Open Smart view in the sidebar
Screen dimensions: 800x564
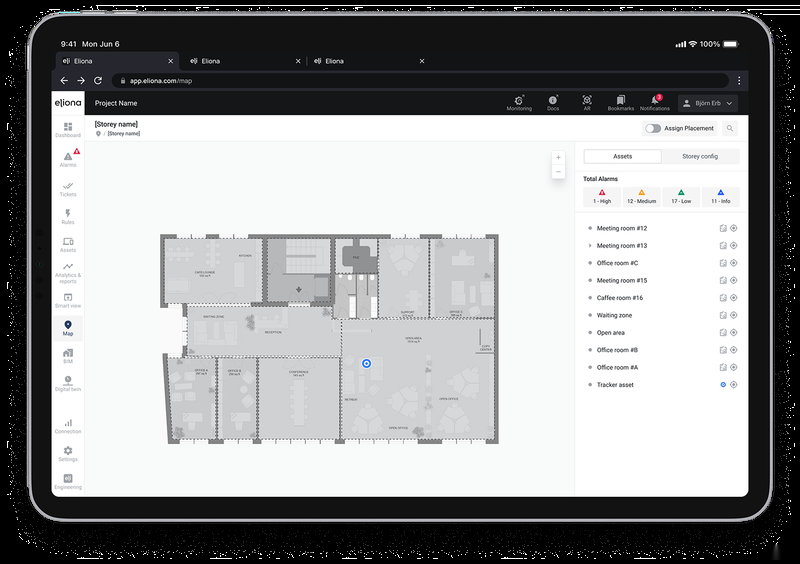tap(68, 301)
